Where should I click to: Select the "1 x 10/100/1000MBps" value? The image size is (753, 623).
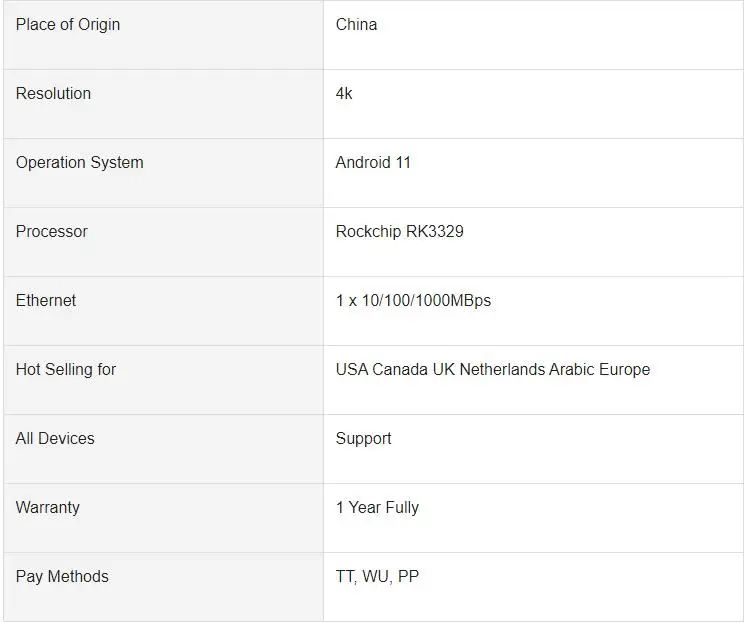click(413, 300)
